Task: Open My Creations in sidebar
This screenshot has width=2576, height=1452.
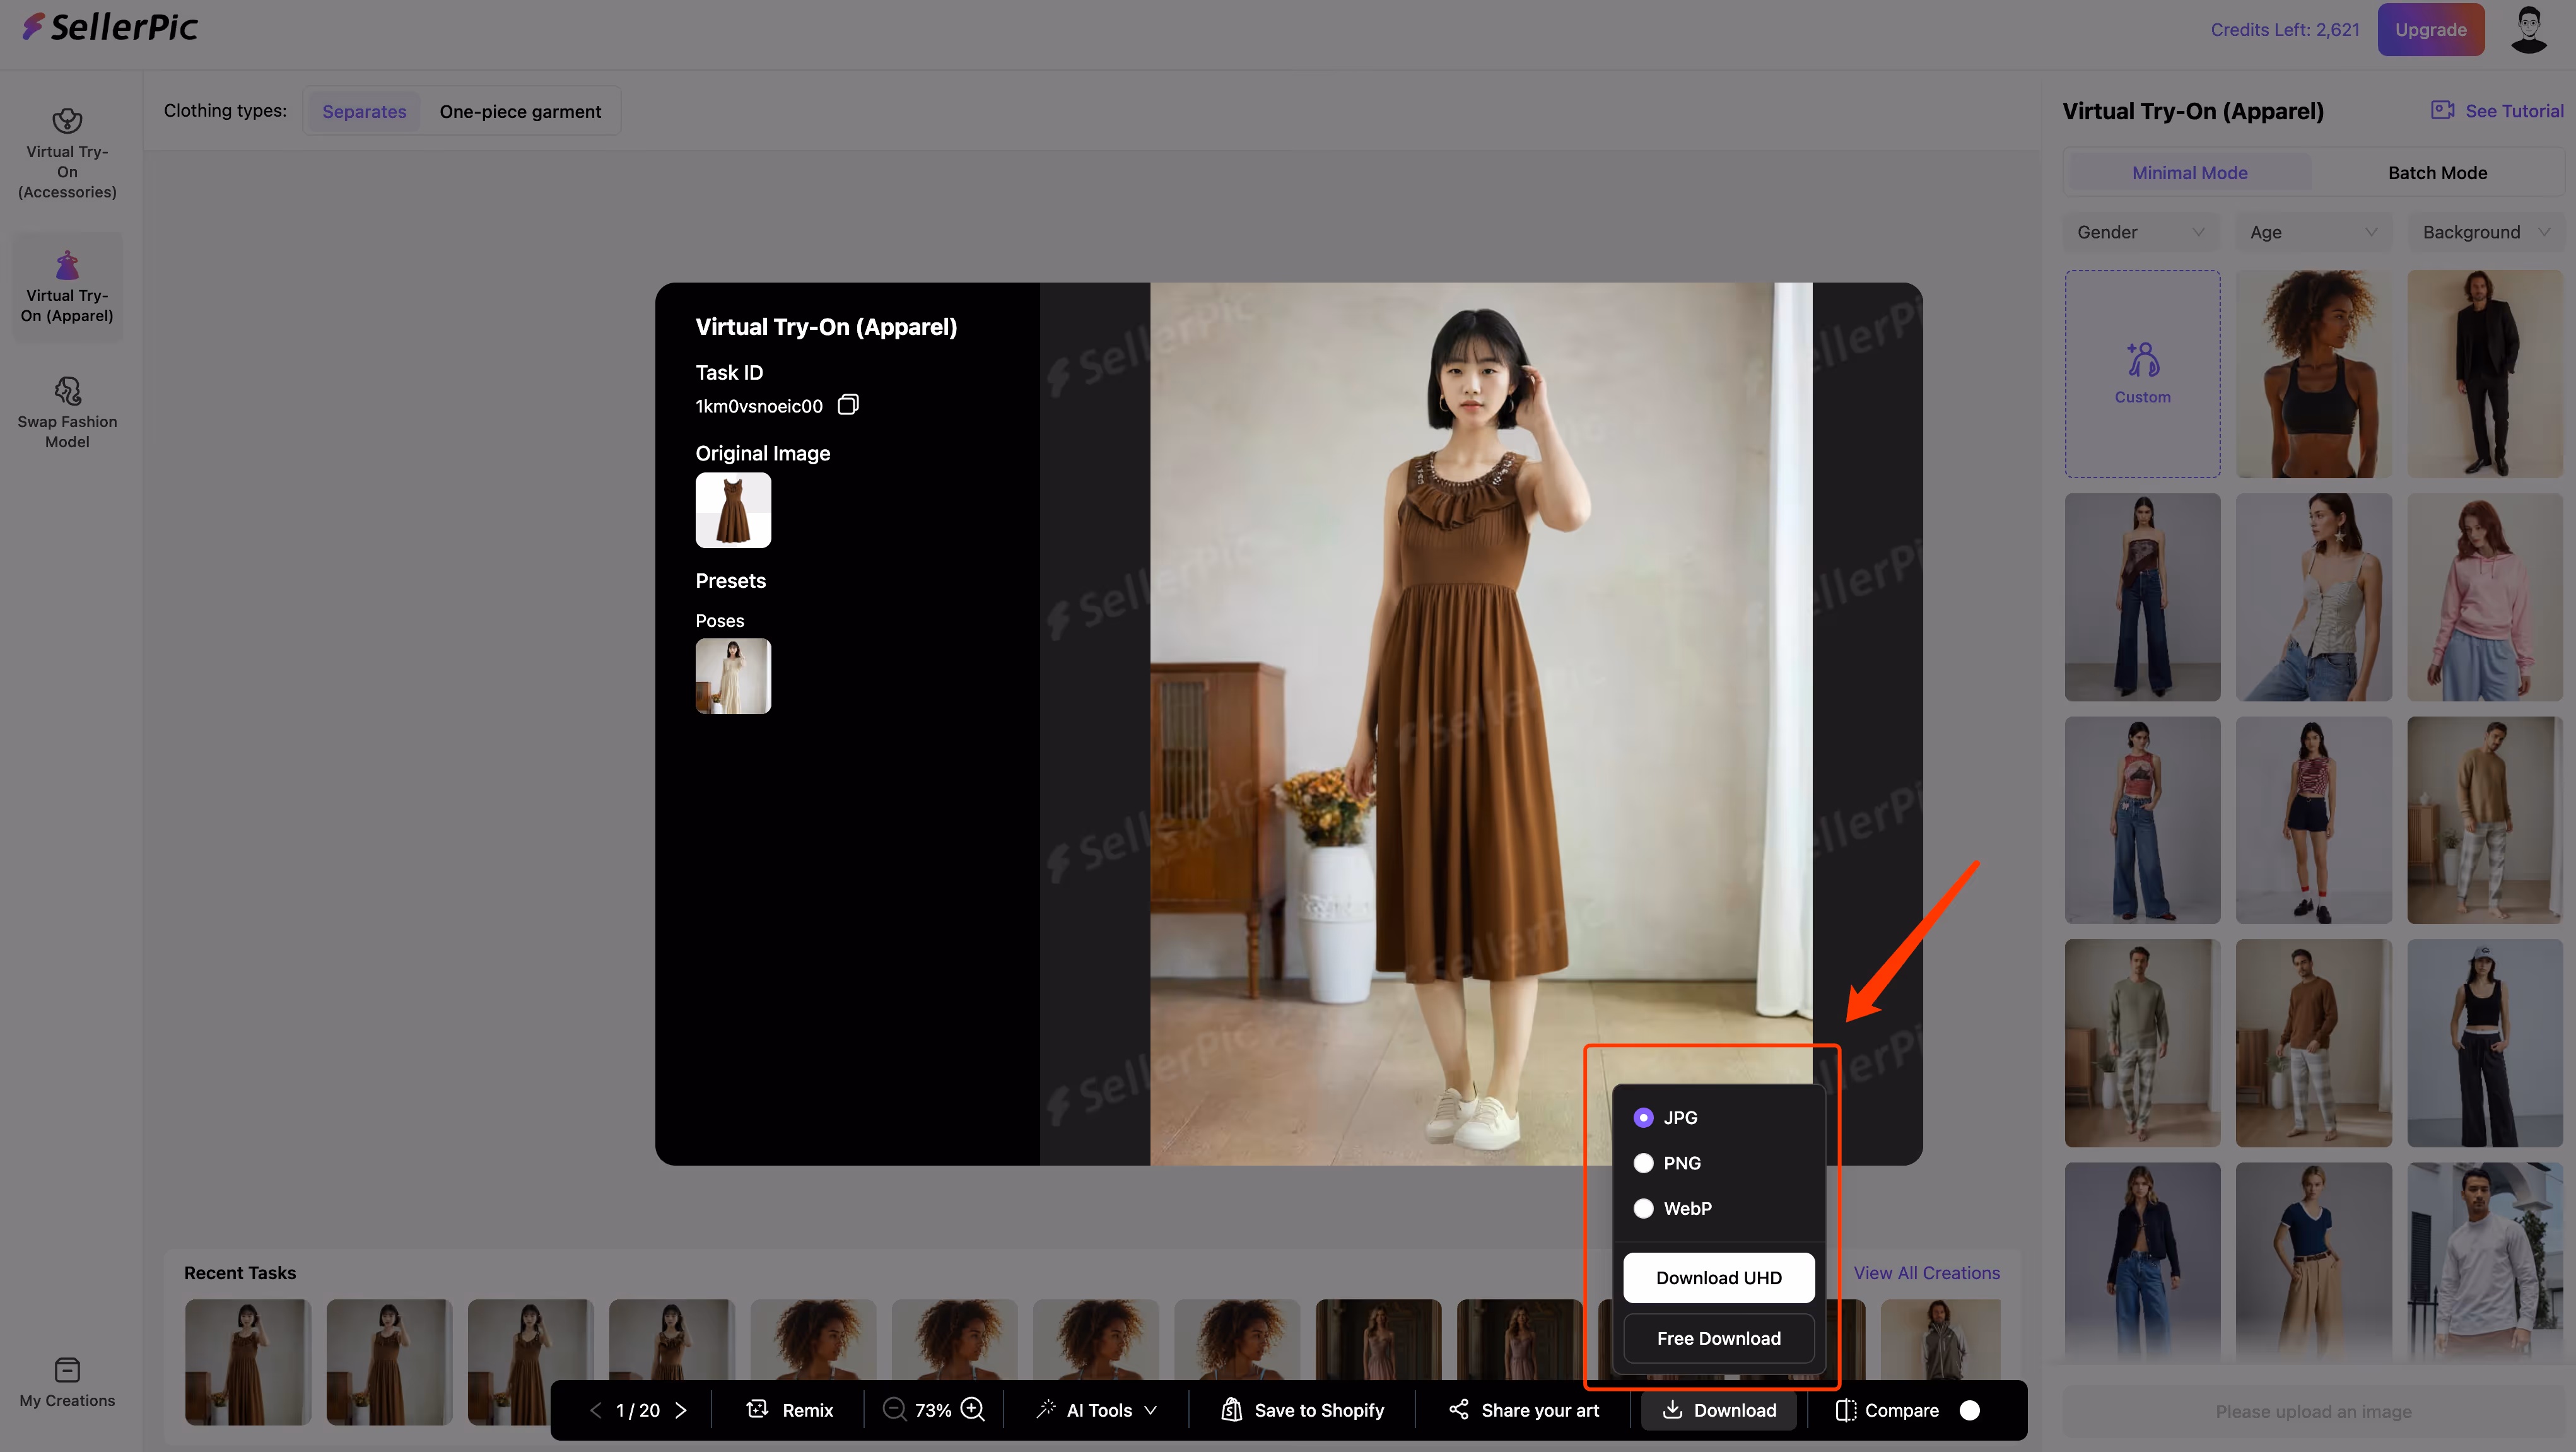Action: coord(67,1383)
